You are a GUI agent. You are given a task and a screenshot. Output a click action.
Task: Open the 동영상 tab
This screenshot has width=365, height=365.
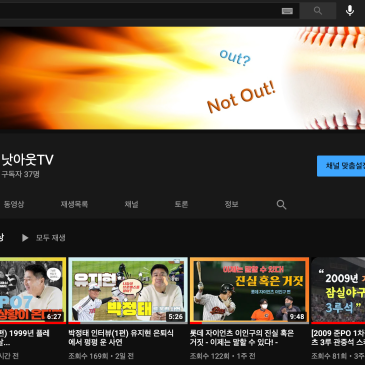pyautogui.click(x=14, y=204)
